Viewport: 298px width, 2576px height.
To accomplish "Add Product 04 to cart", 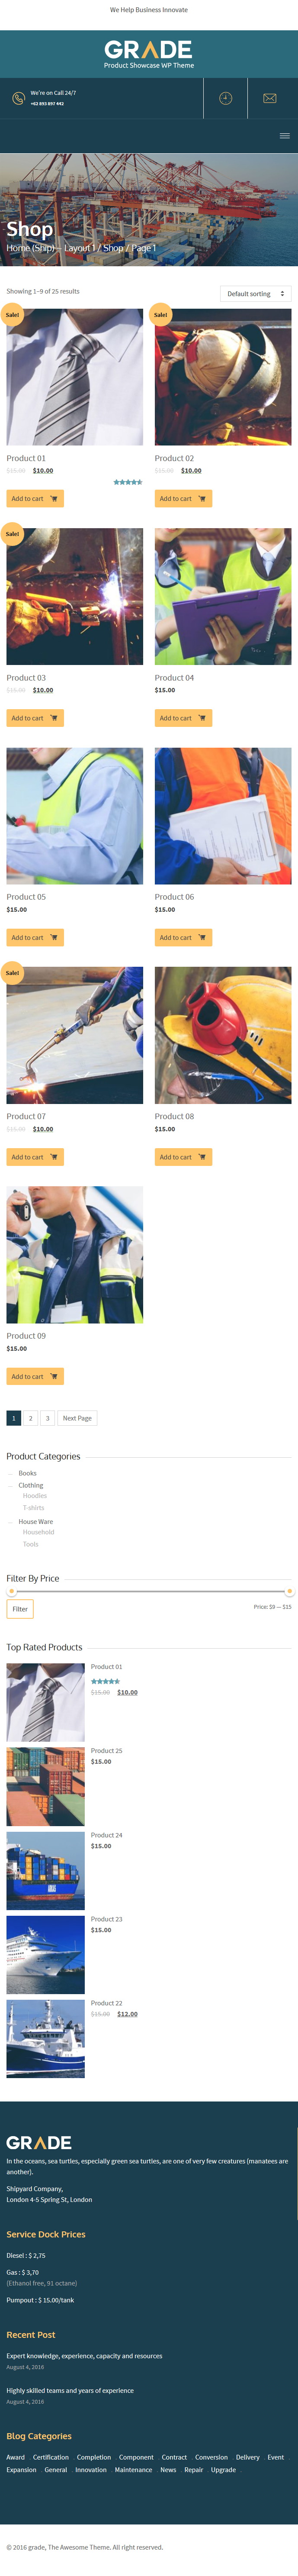I will click(x=183, y=718).
